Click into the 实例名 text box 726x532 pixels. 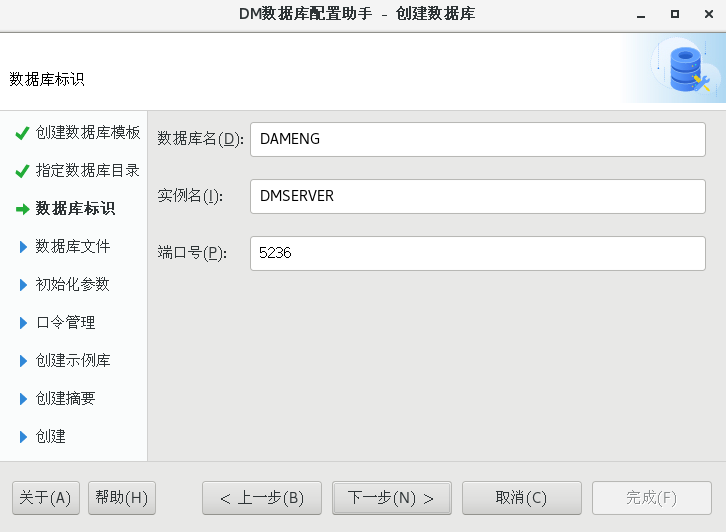(x=478, y=196)
